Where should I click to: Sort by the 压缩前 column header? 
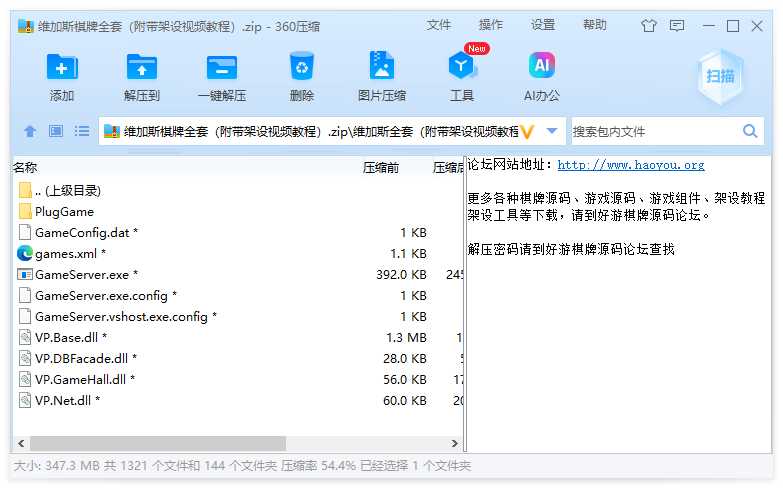point(381,168)
